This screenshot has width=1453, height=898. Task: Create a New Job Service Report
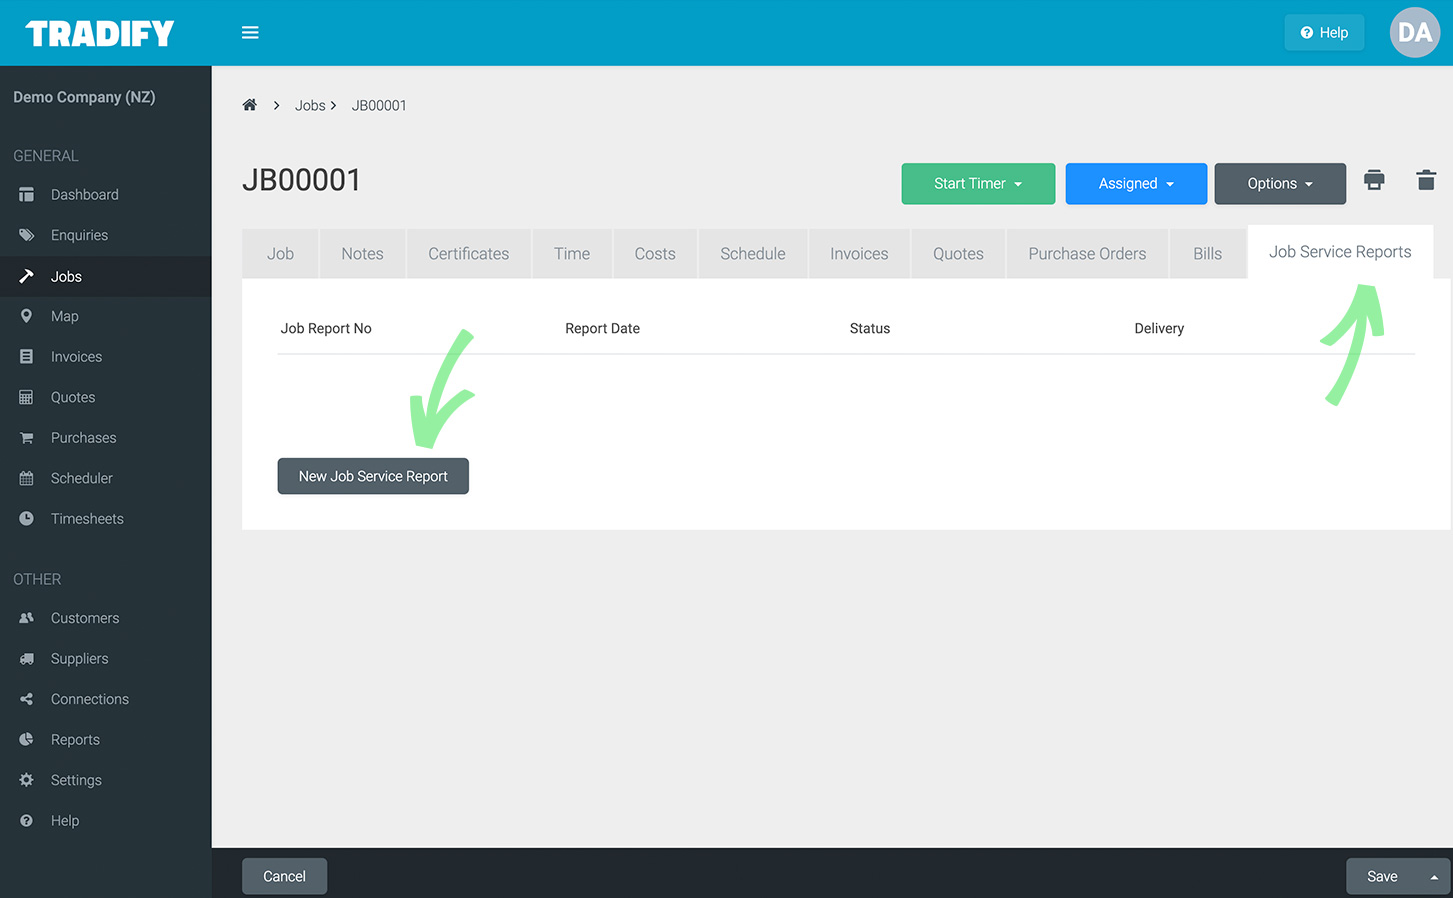(373, 476)
